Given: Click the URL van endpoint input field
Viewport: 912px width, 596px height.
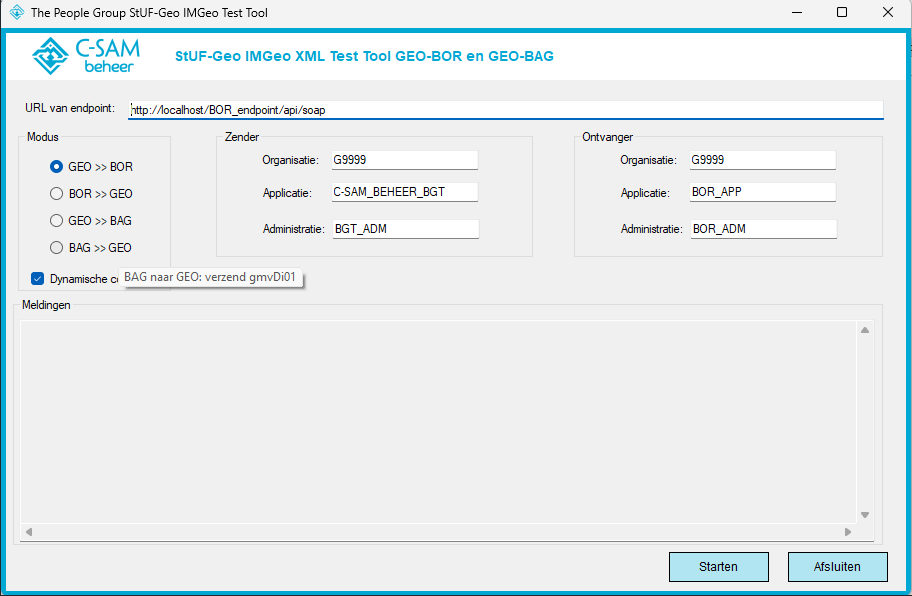Looking at the screenshot, I should (x=505, y=110).
